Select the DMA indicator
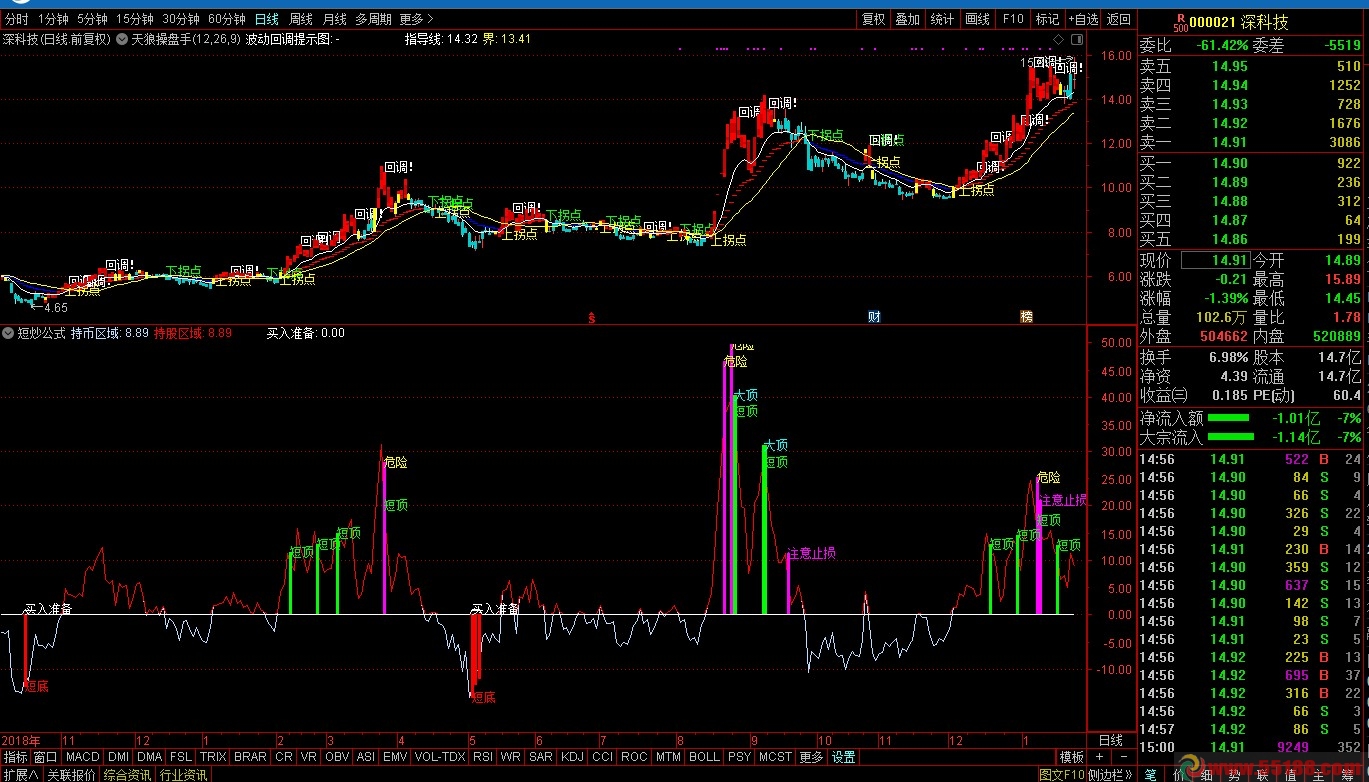The height and width of the screenshot is (782, 1369). (150, 757)
